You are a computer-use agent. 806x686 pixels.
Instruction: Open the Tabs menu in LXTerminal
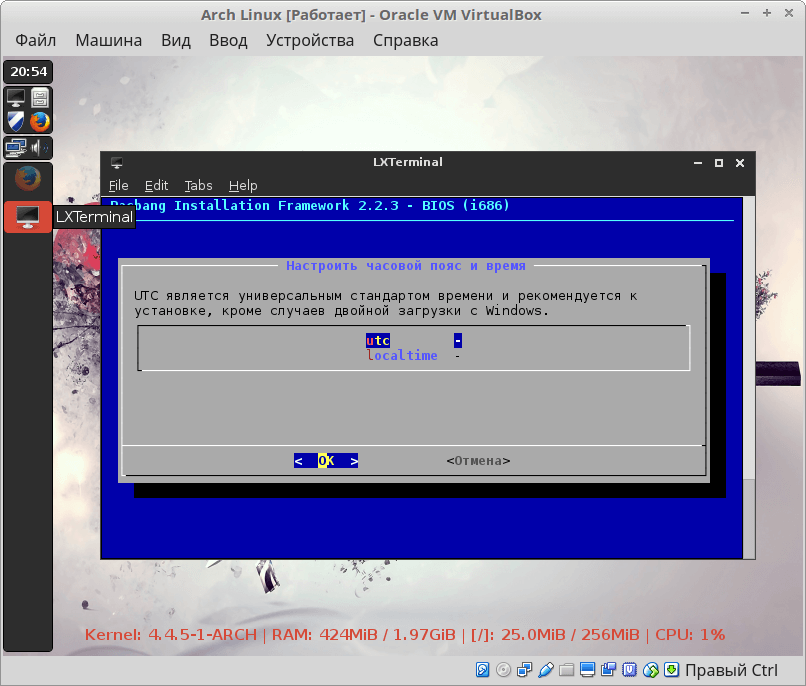pos(198,185)
